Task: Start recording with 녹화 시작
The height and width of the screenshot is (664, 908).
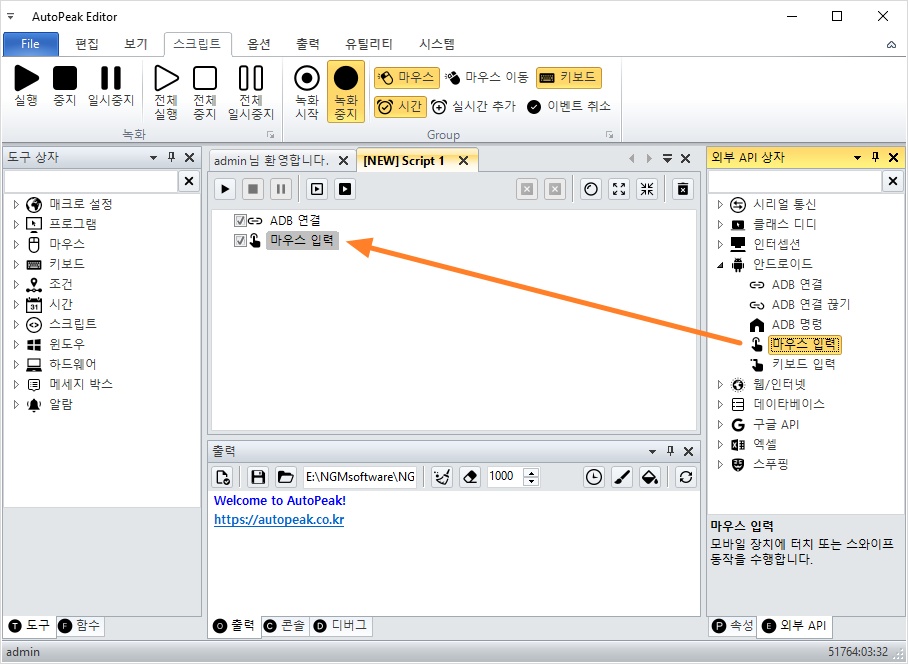Action: pos(307,93)
